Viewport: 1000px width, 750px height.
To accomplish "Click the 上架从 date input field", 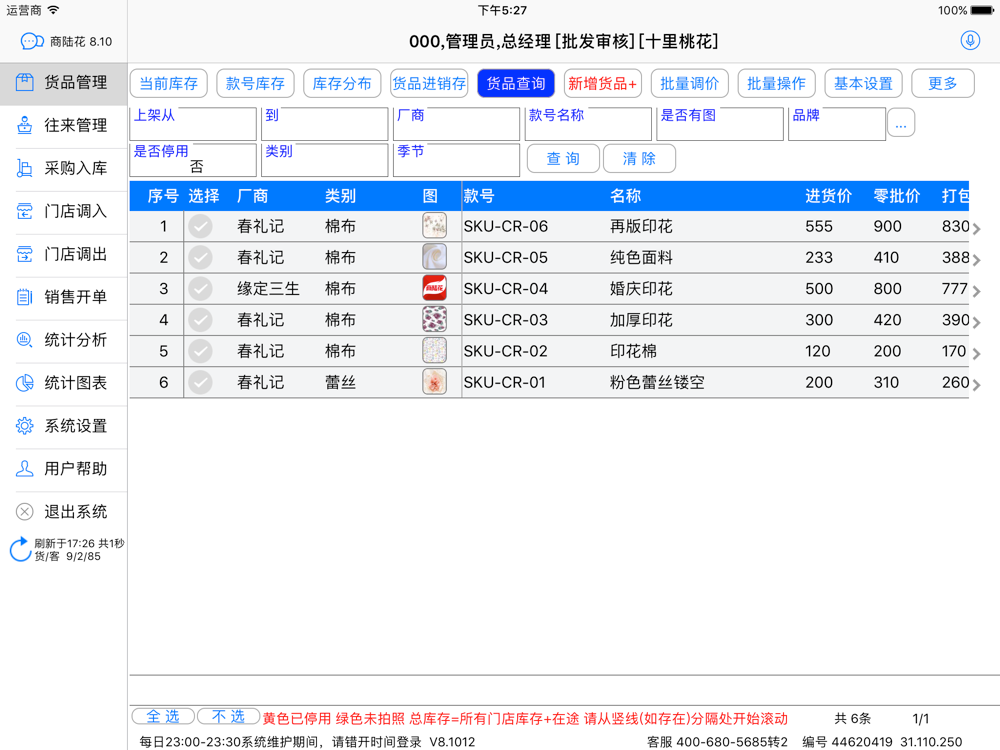I will (193, 124).
